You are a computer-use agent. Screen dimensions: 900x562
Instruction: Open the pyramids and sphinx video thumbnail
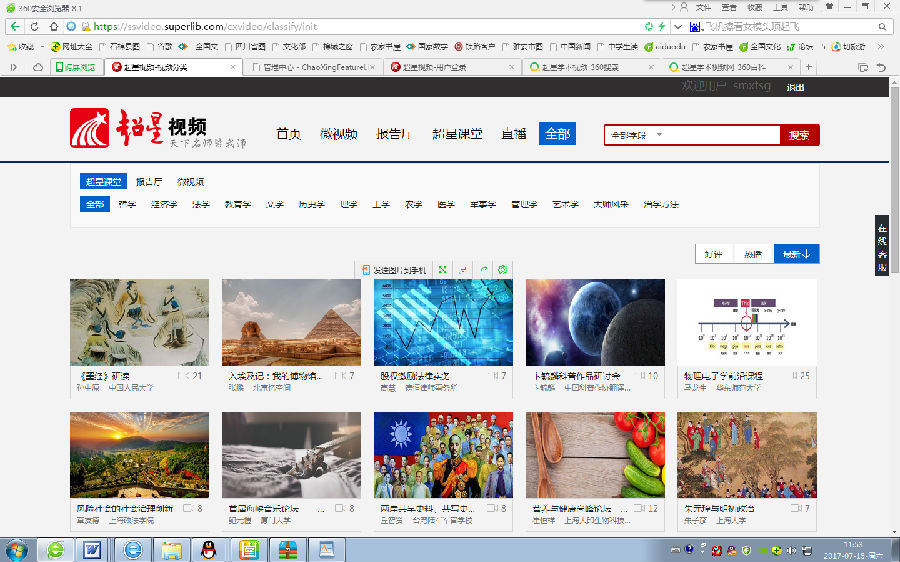[292, 323]
